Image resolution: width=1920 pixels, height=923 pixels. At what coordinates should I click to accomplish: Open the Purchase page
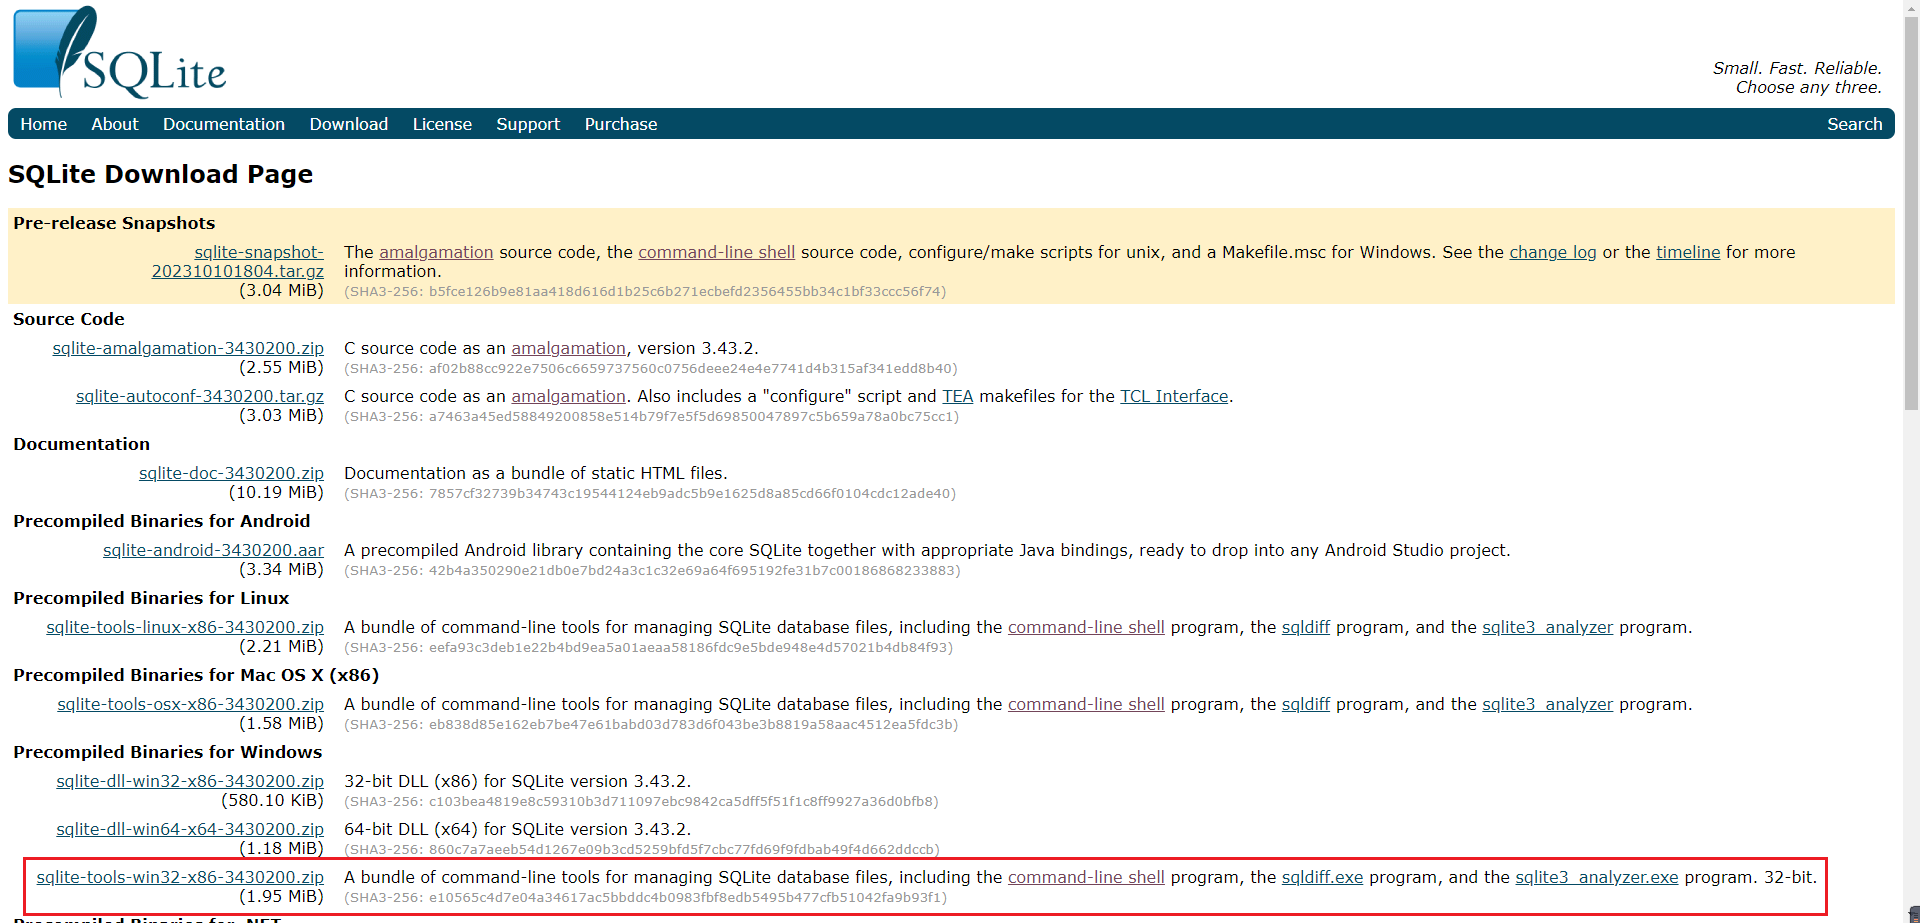tap(621, 124)
